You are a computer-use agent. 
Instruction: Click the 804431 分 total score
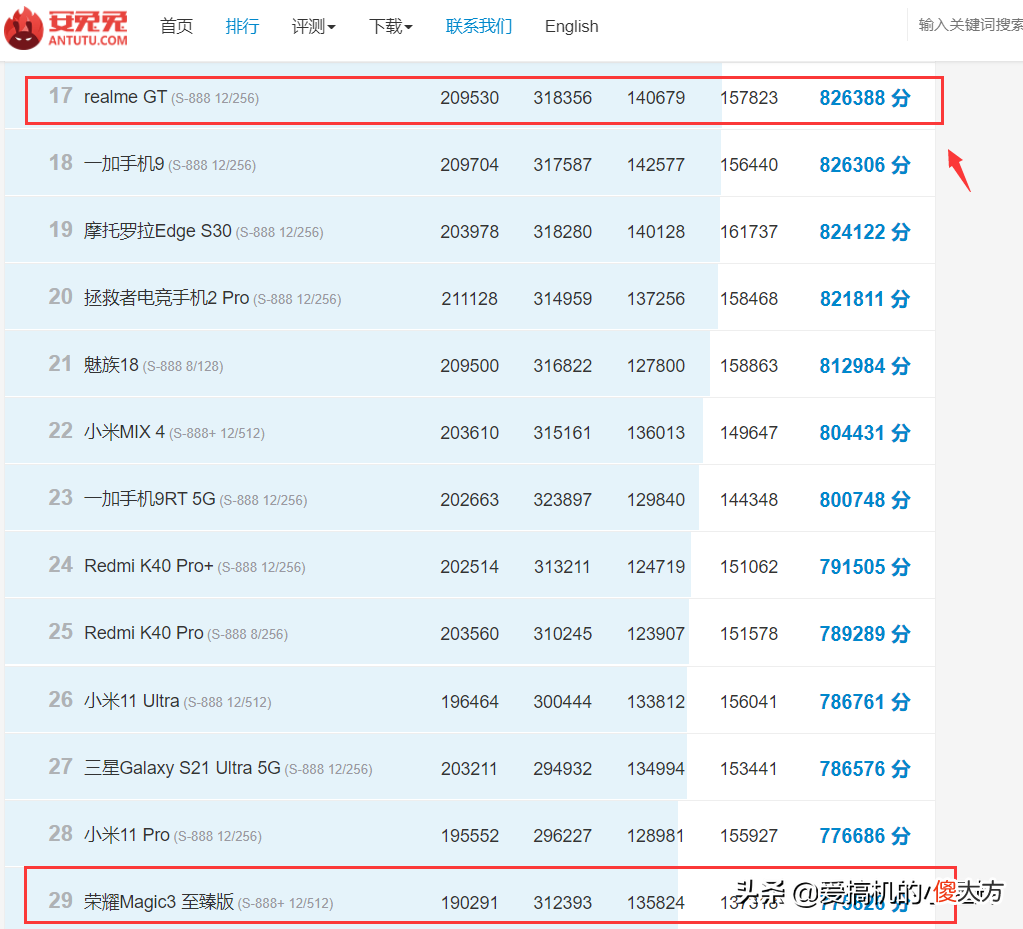864,433
